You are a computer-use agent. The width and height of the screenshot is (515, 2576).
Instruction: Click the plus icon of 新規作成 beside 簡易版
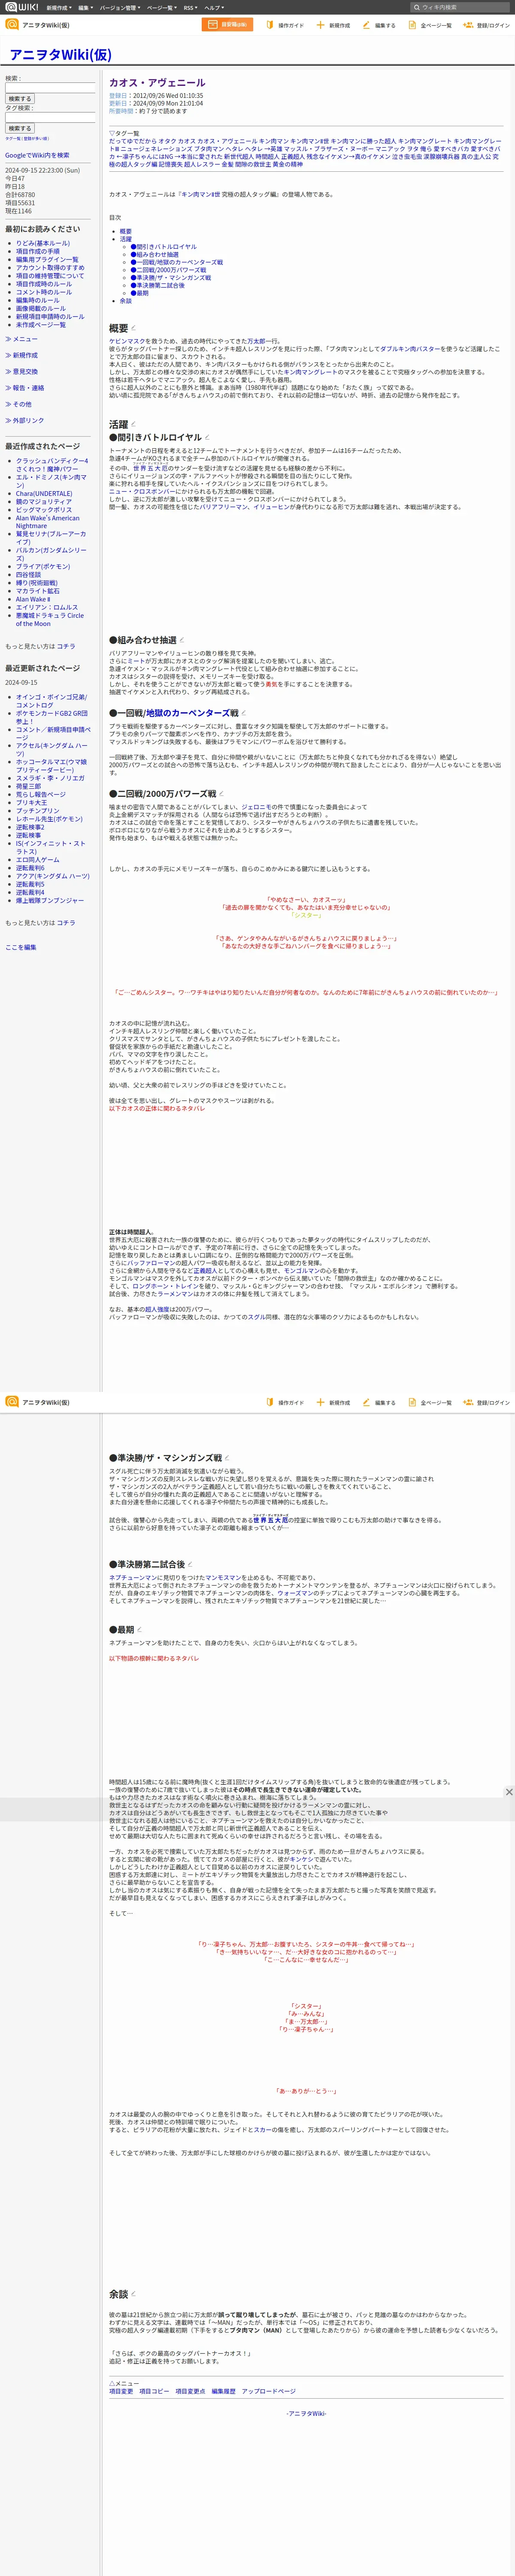[320, 25]
